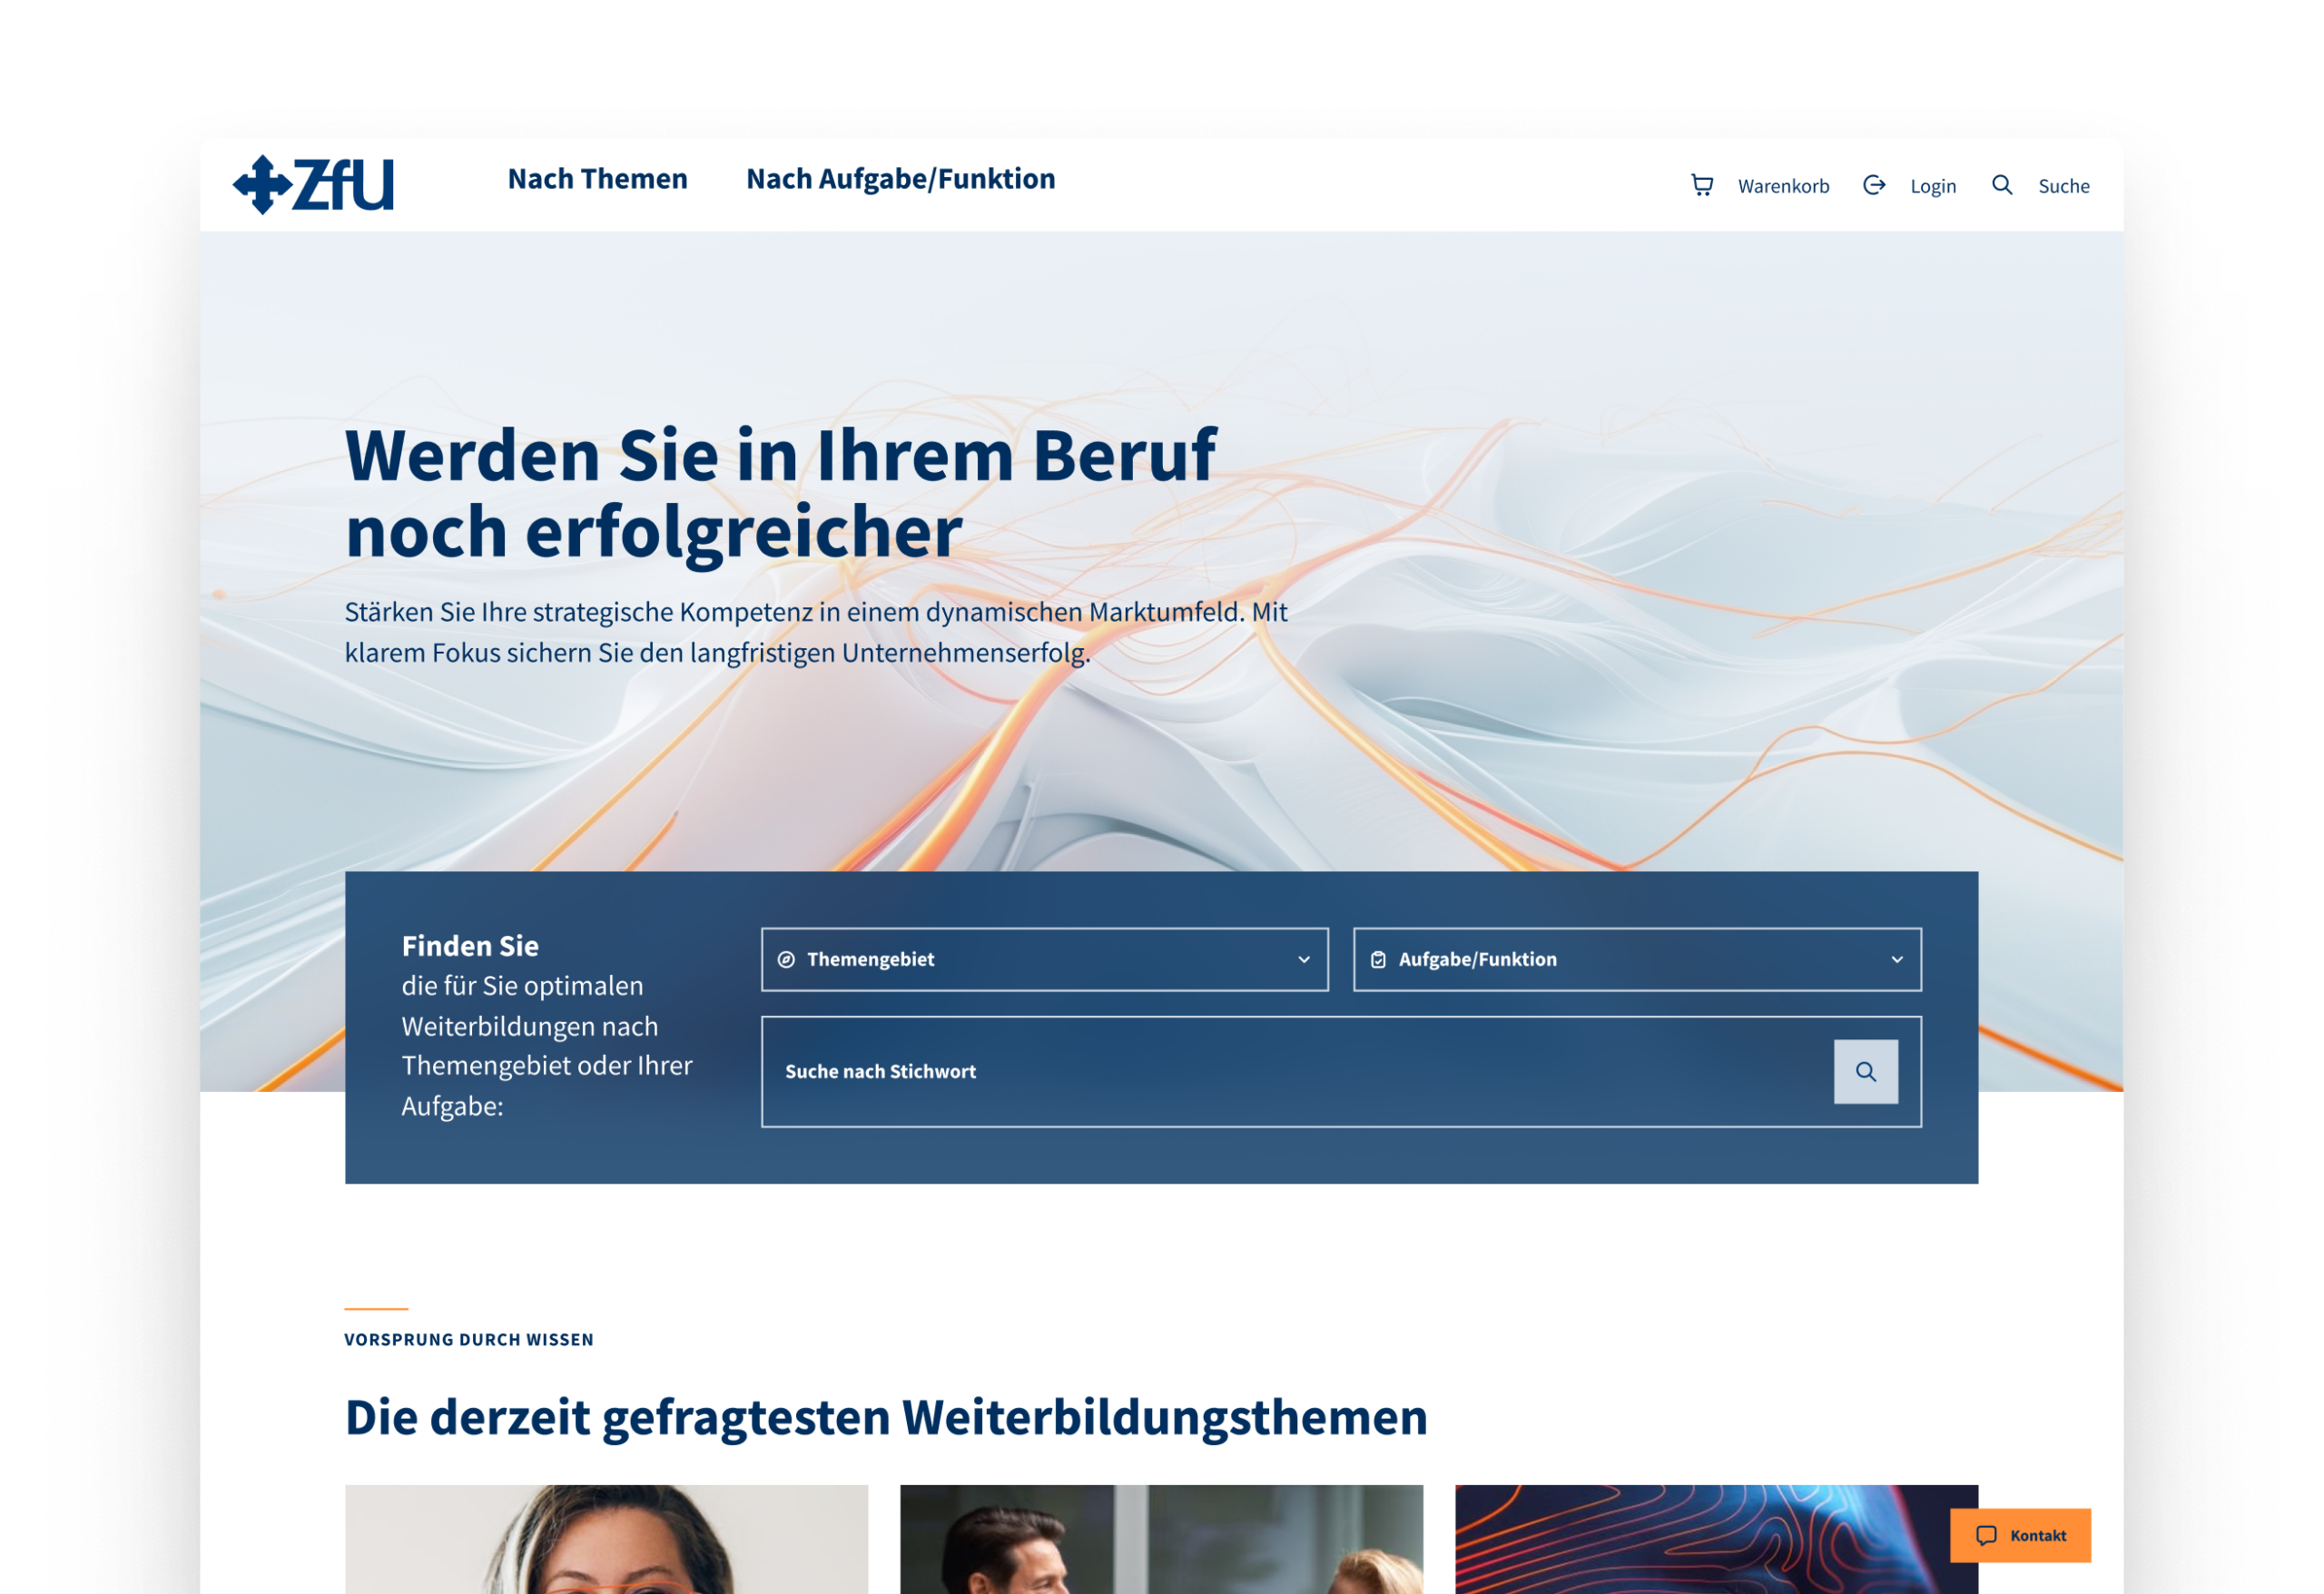The image size is (2324, 1594).
Task: Open the woman portrait course thumbnail
Action: point(606,1539)
